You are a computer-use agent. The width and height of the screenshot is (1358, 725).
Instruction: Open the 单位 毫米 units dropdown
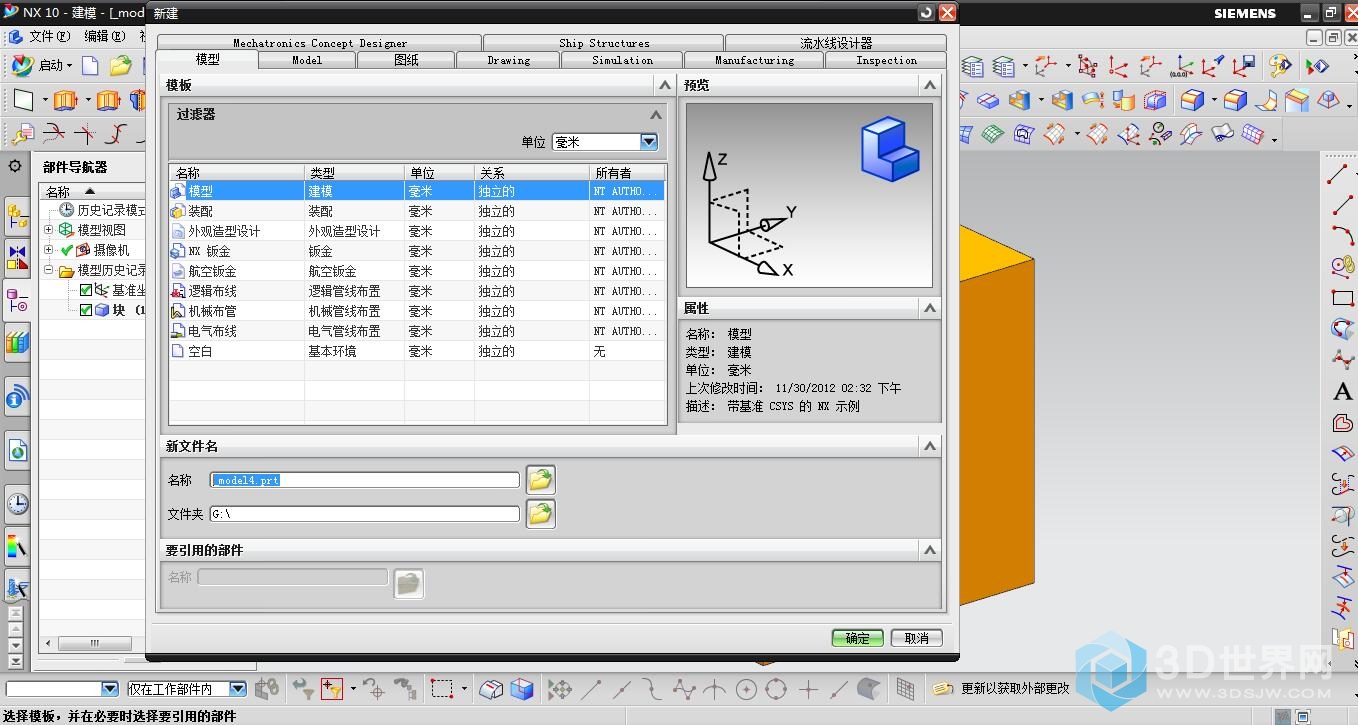pyautogui.click(x=649, y=142)
